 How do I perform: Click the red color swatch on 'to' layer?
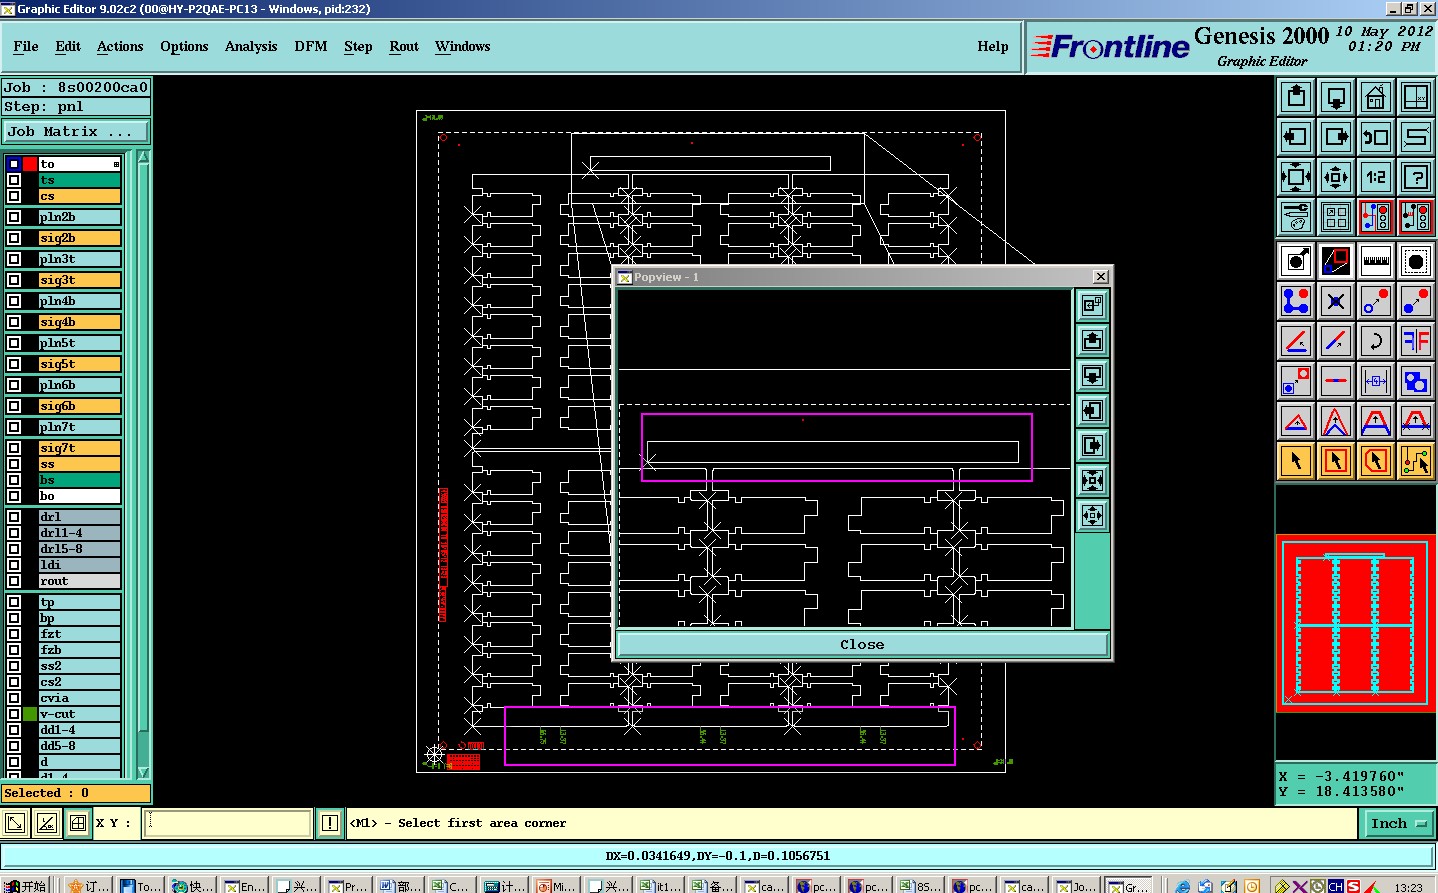point(30,164)
